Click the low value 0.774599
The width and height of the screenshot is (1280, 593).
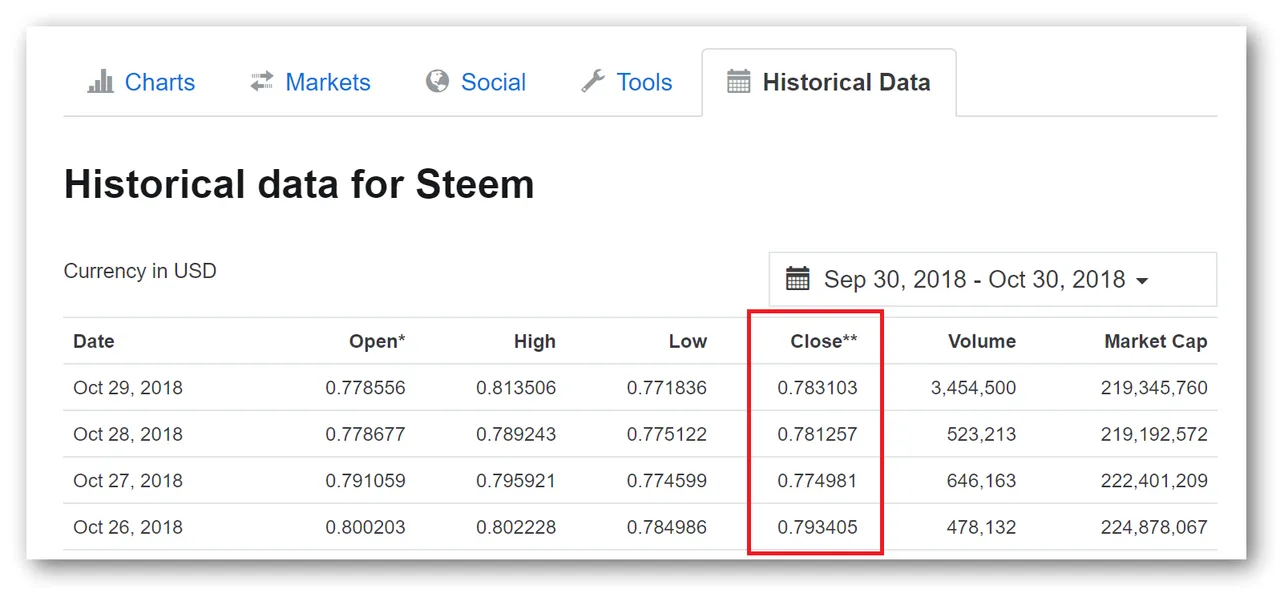[667, 481]
